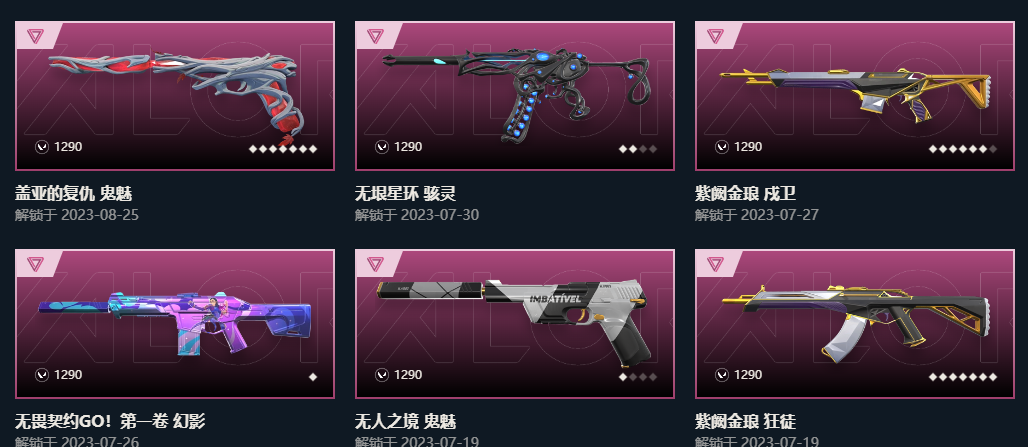Click the tier badge on 紫阙金琅 戍卫 card

coord(715,35)
